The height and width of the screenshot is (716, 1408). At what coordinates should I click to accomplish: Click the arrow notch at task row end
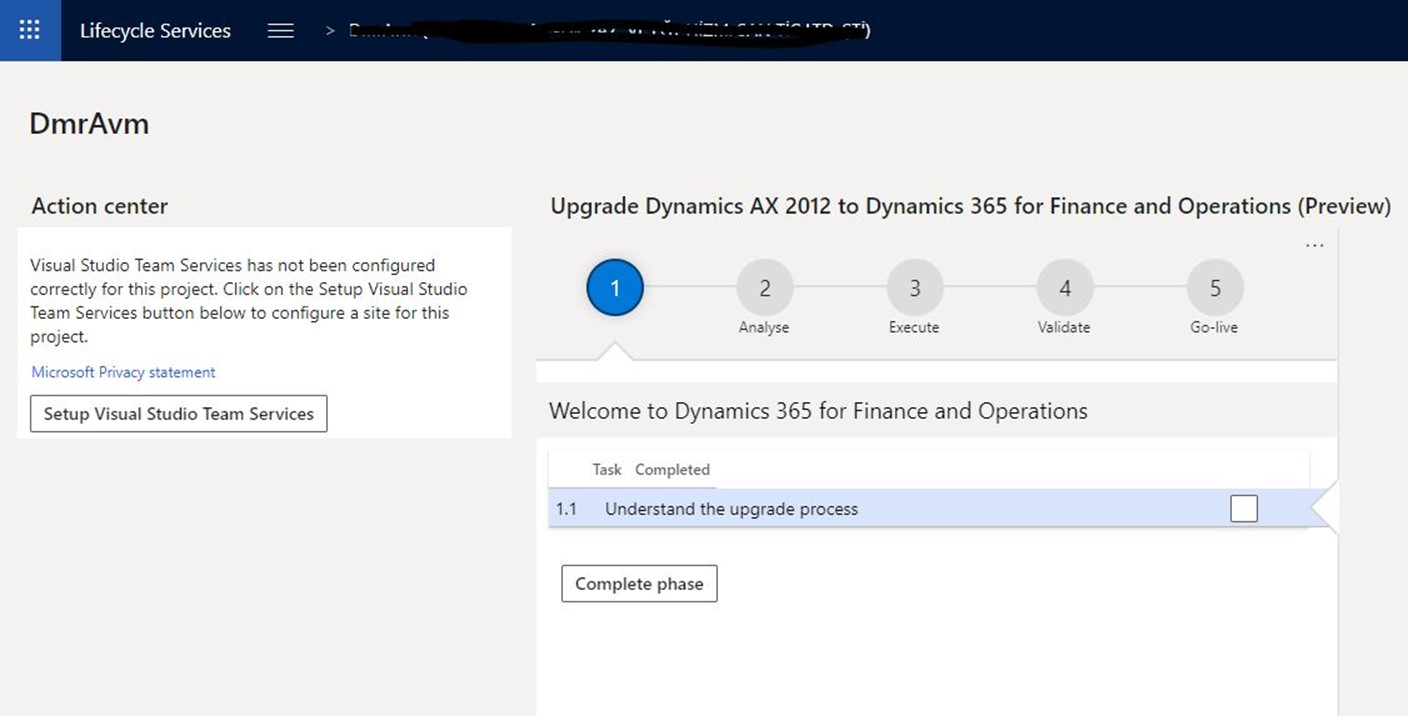pos(1322,509)
